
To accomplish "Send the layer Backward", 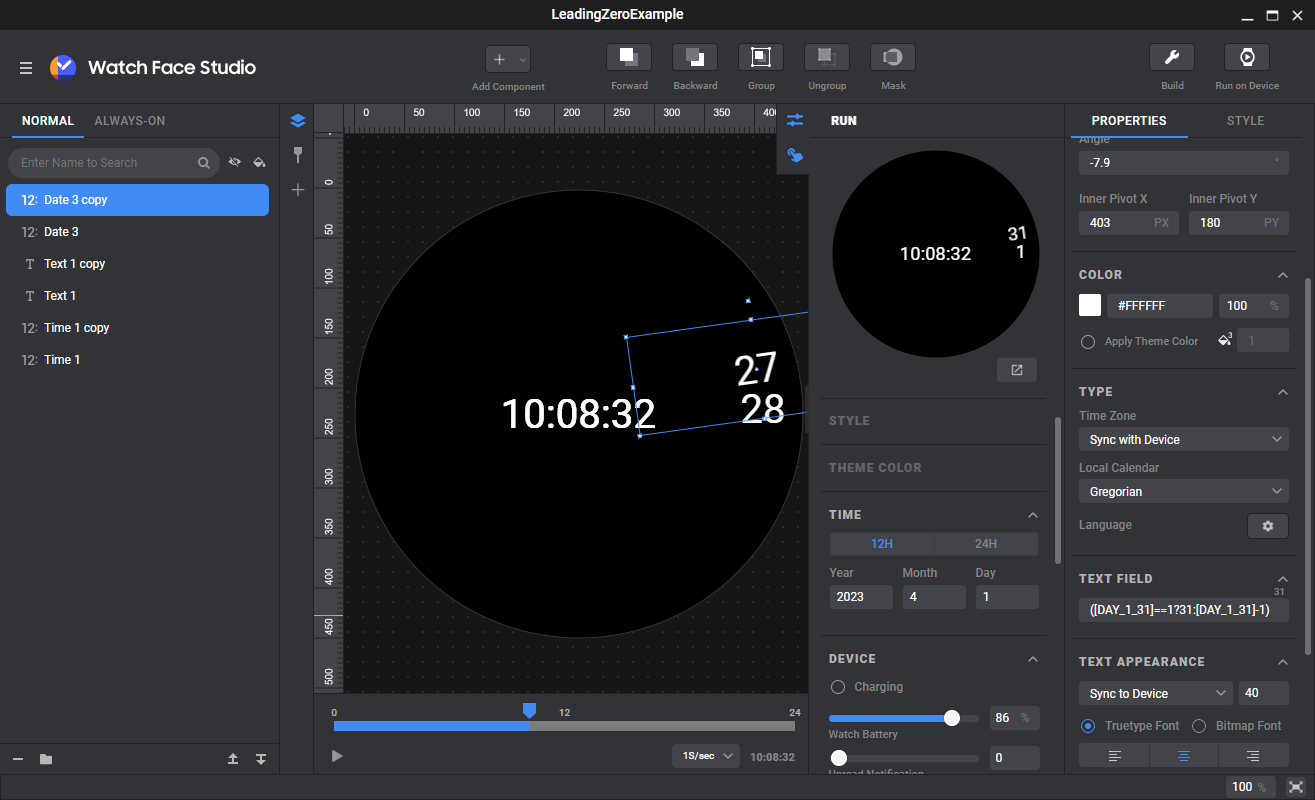I will 695,57.
